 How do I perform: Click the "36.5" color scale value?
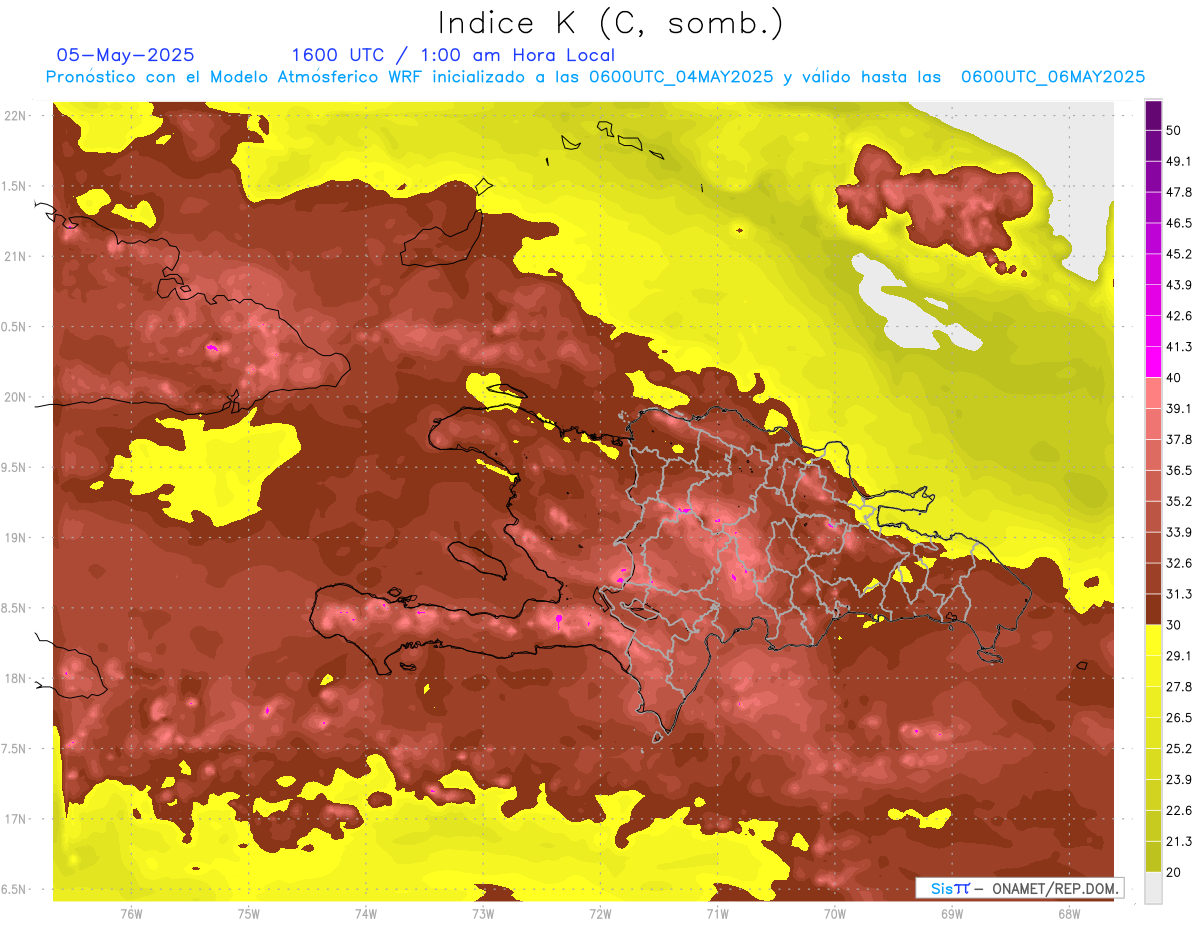(1179, 470)
